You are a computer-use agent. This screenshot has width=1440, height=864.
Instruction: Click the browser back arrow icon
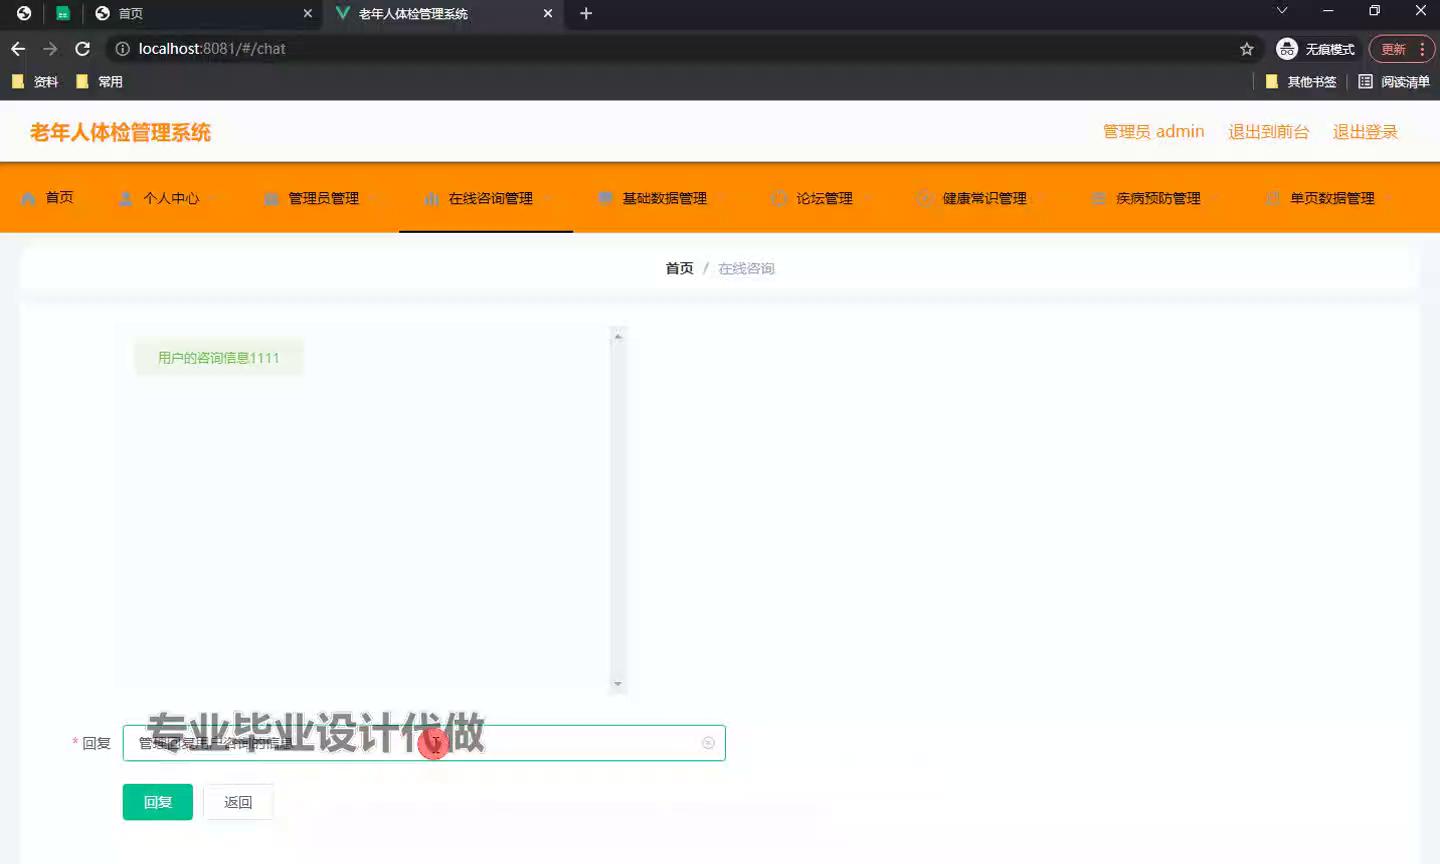pos(18,49)
